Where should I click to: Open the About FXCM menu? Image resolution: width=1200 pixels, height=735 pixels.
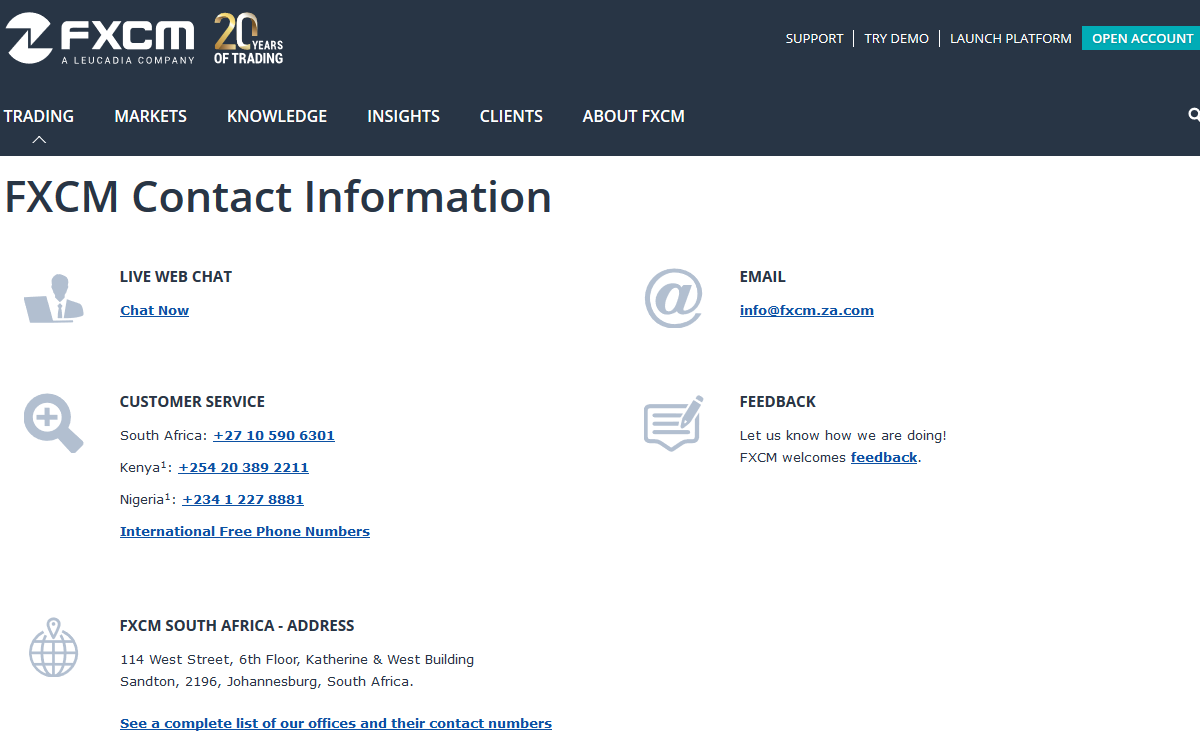tap(633, 116)
